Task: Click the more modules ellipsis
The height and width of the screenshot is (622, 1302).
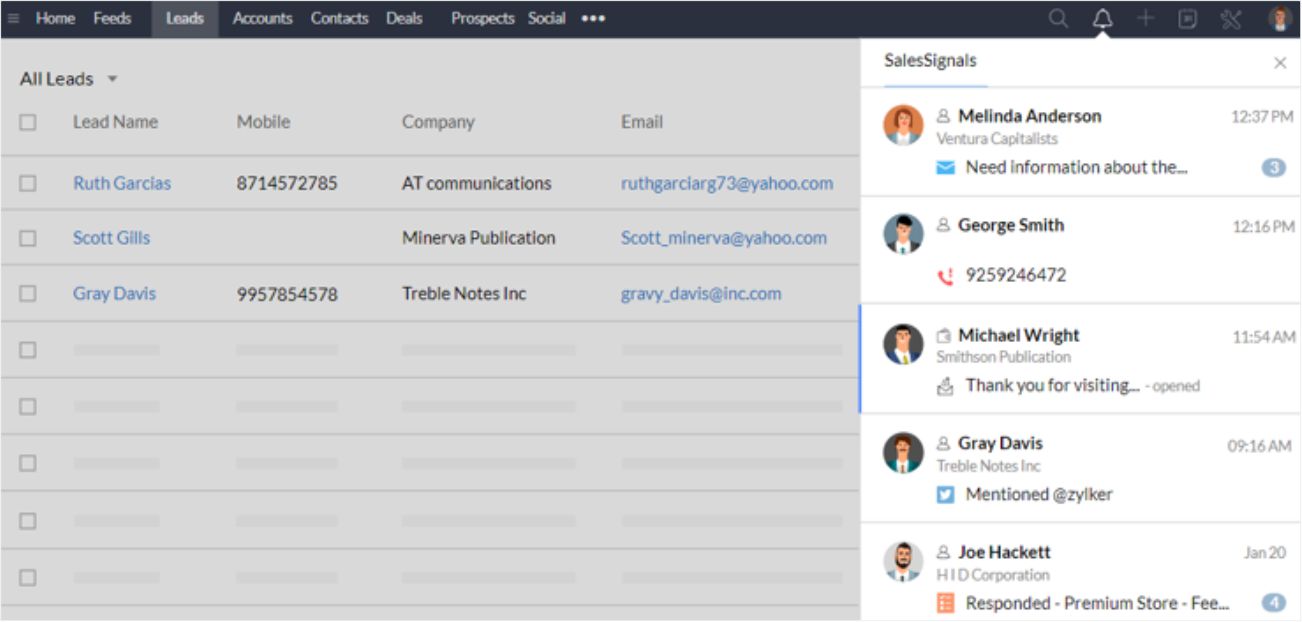Action: tap(593, 18)
